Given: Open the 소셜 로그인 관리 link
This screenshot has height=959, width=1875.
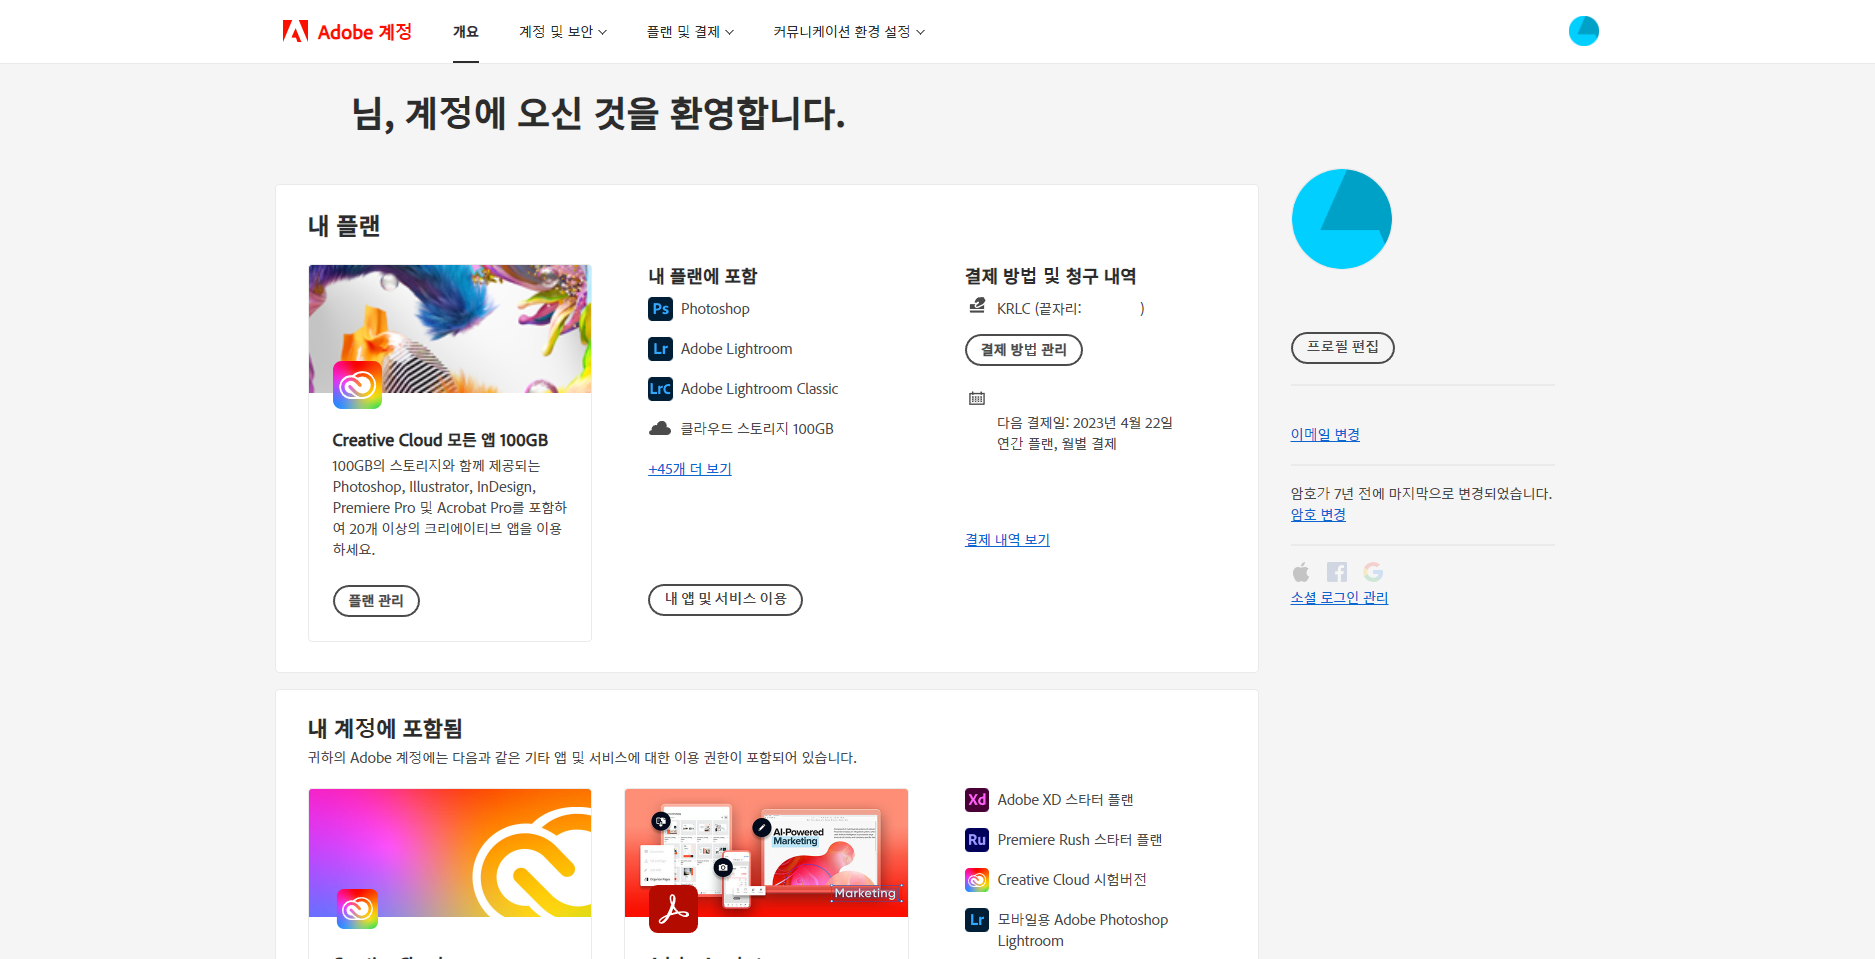Looking at the screenshot, I should (1339, 598).
